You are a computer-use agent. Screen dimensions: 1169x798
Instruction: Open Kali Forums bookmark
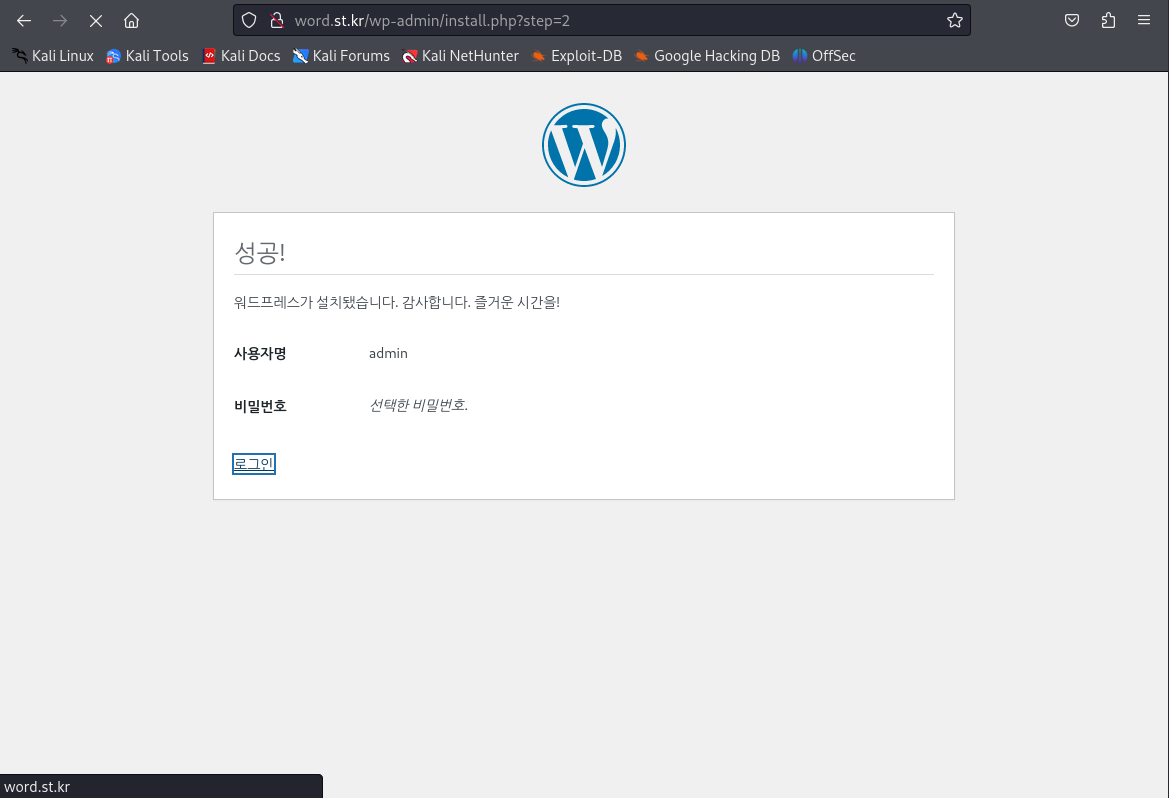coord(341,56)
